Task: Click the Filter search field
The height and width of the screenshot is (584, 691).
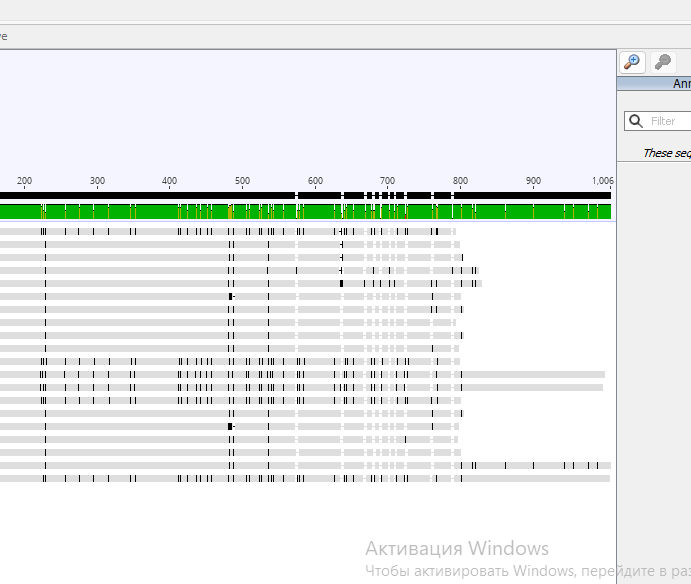Action: [658, 121]
